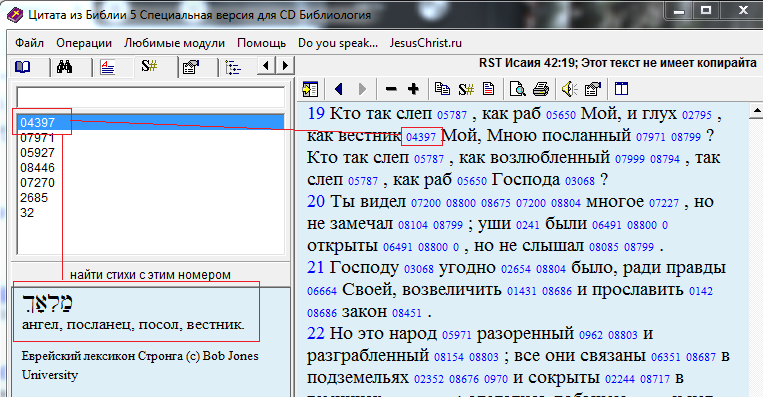This screenshot has height=397, width=763.
Task: Click Strong link 02352 after подземельях
Action: [429, 379]
